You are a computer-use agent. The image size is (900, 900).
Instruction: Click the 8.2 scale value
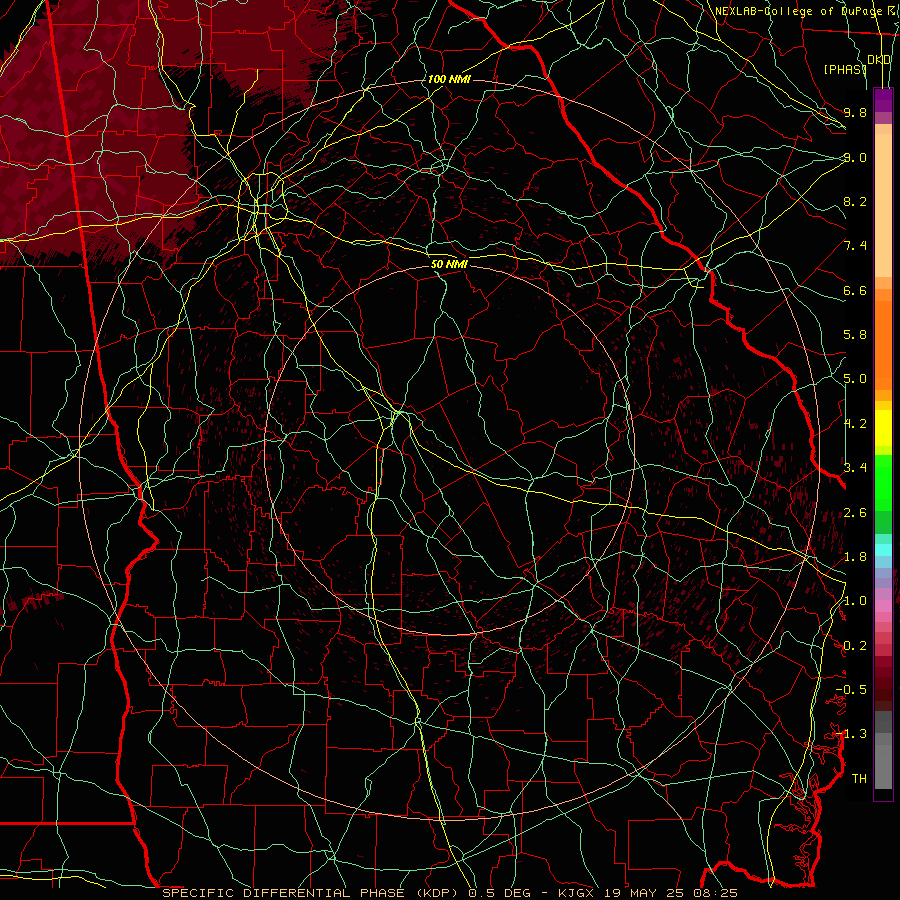point(855,201)
